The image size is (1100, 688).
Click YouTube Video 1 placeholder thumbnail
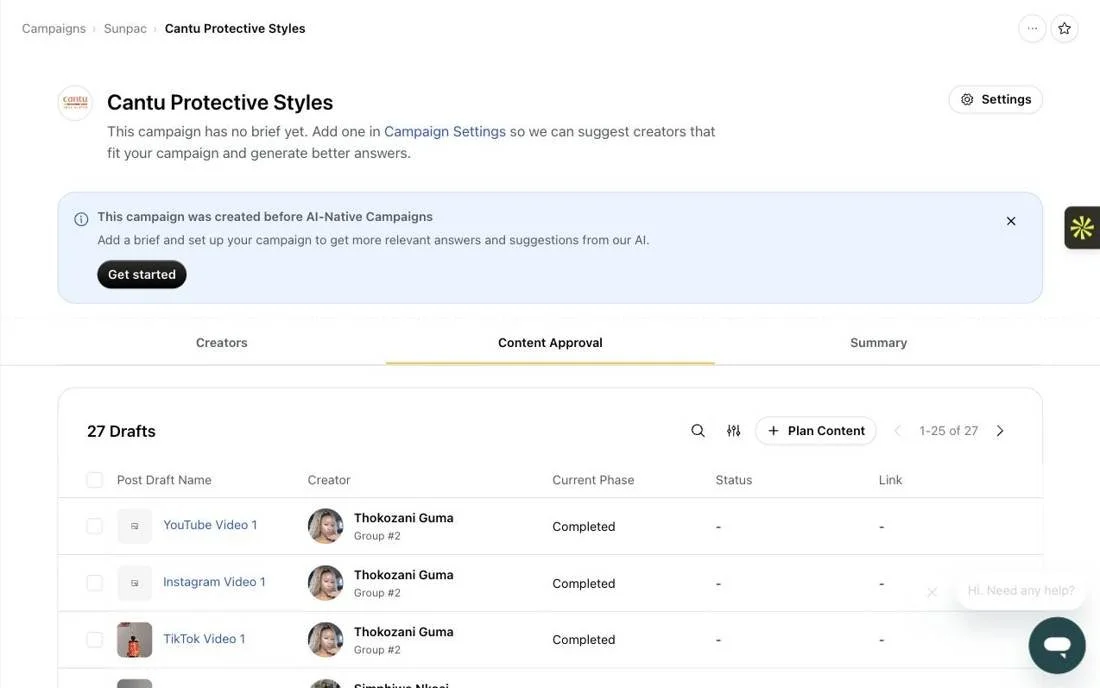(135, 526)
